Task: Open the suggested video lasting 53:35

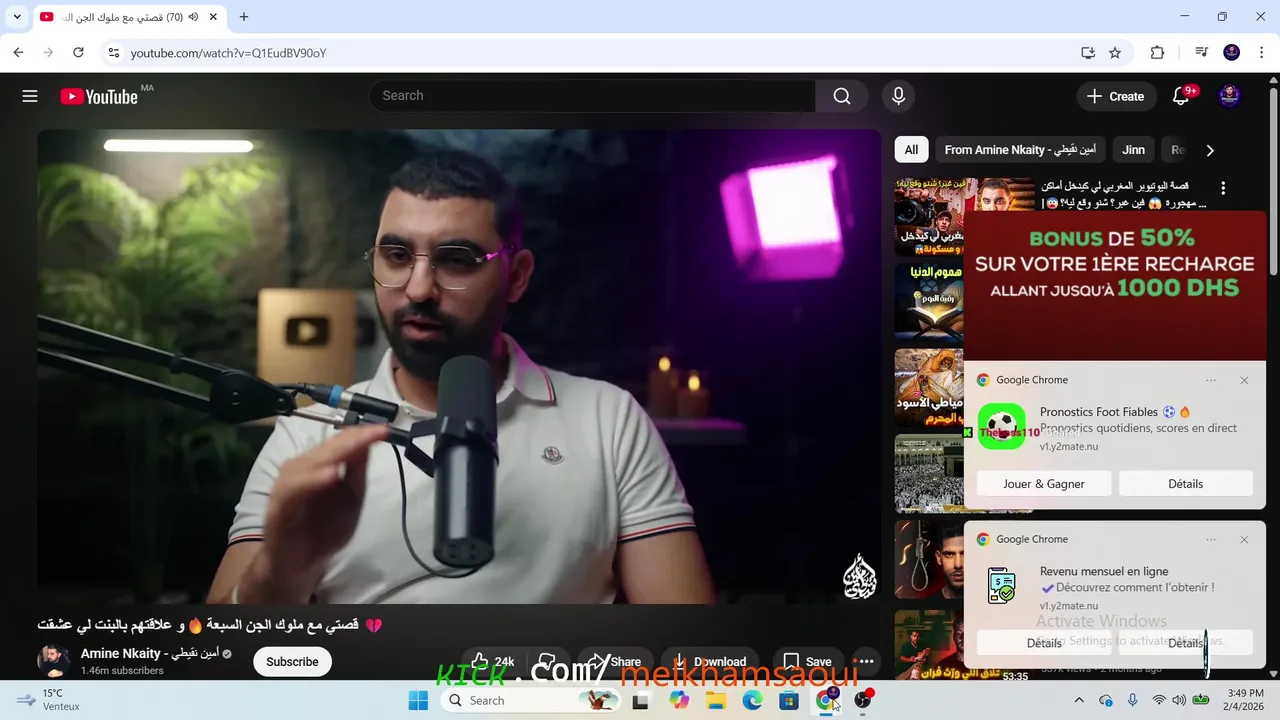Action: click(x=929, y=646)
